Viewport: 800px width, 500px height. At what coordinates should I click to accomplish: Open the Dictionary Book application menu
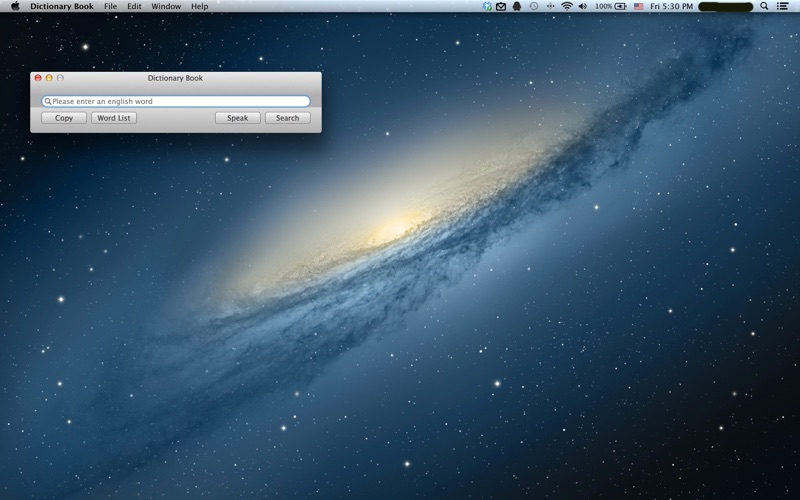pyautogui.click(x=62, y=6)
